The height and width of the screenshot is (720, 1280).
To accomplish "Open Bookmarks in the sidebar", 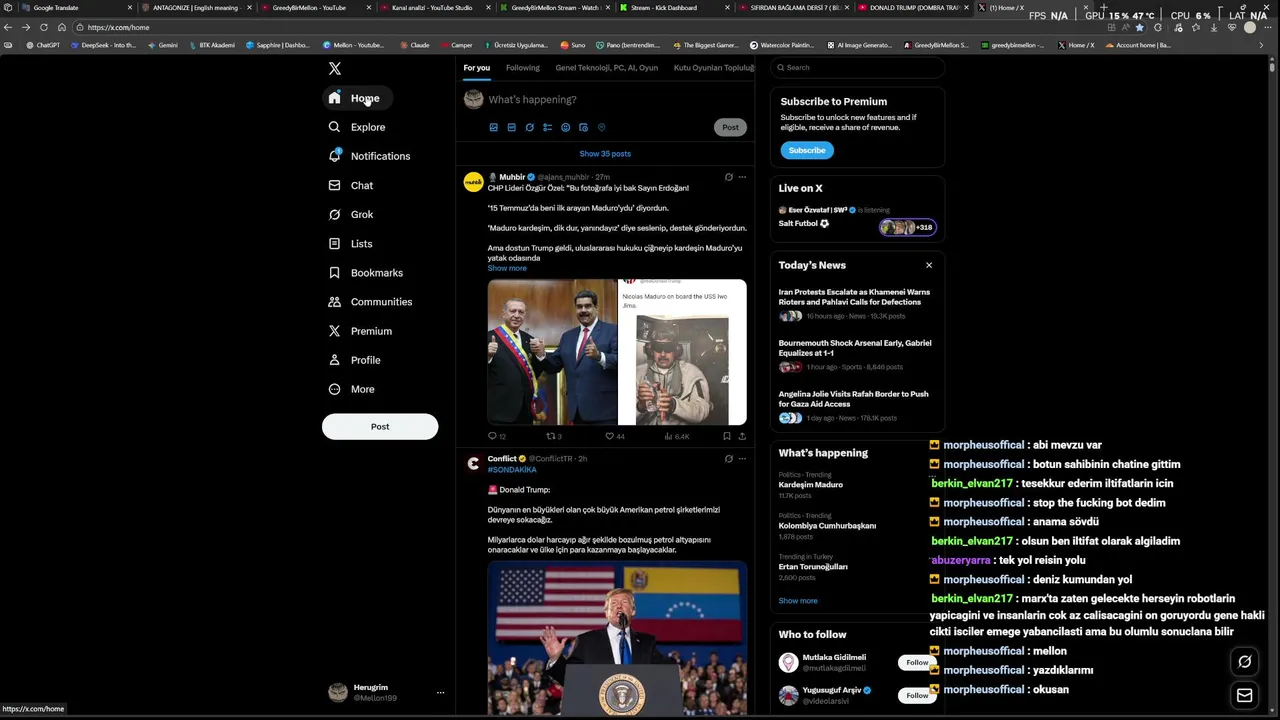I will (x=366, y=272).
